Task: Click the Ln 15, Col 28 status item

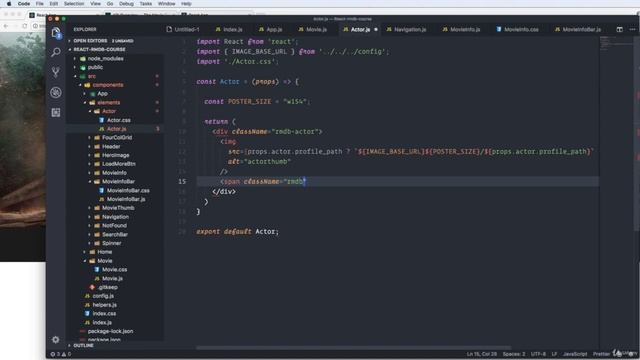Action: pyautogui.click(x=482, y=354)
